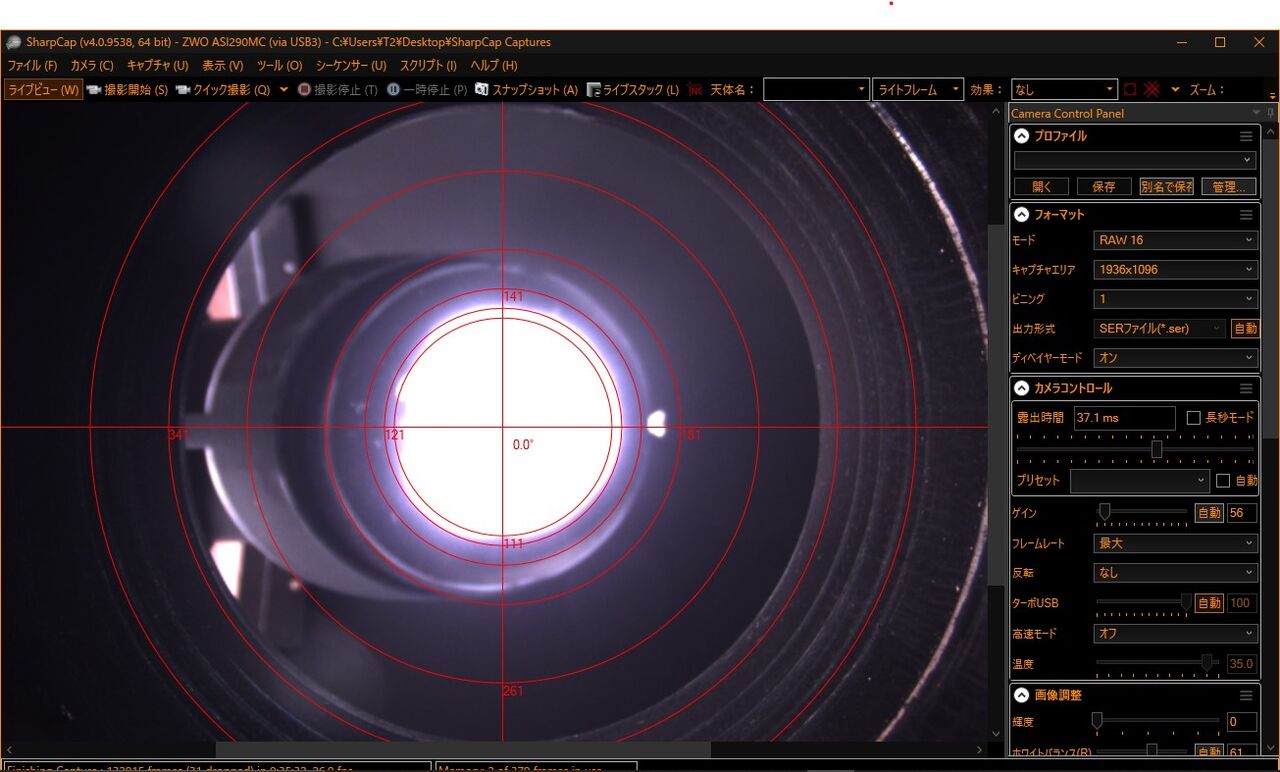Open the ヘルプ (H) menu
1280x772 pixels.
coord(494,65)
